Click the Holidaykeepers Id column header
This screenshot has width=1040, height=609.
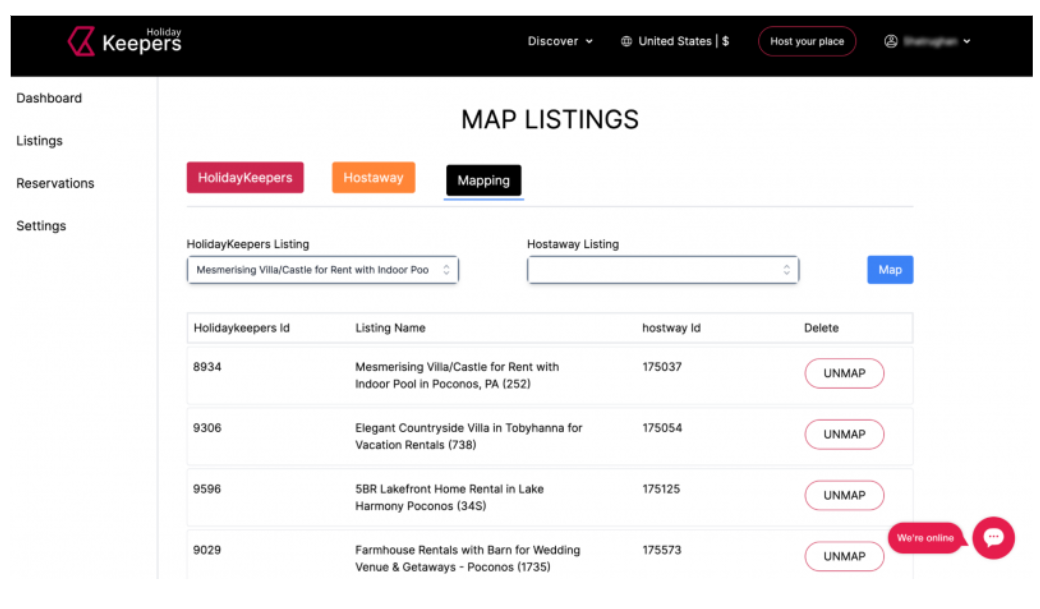241,328
